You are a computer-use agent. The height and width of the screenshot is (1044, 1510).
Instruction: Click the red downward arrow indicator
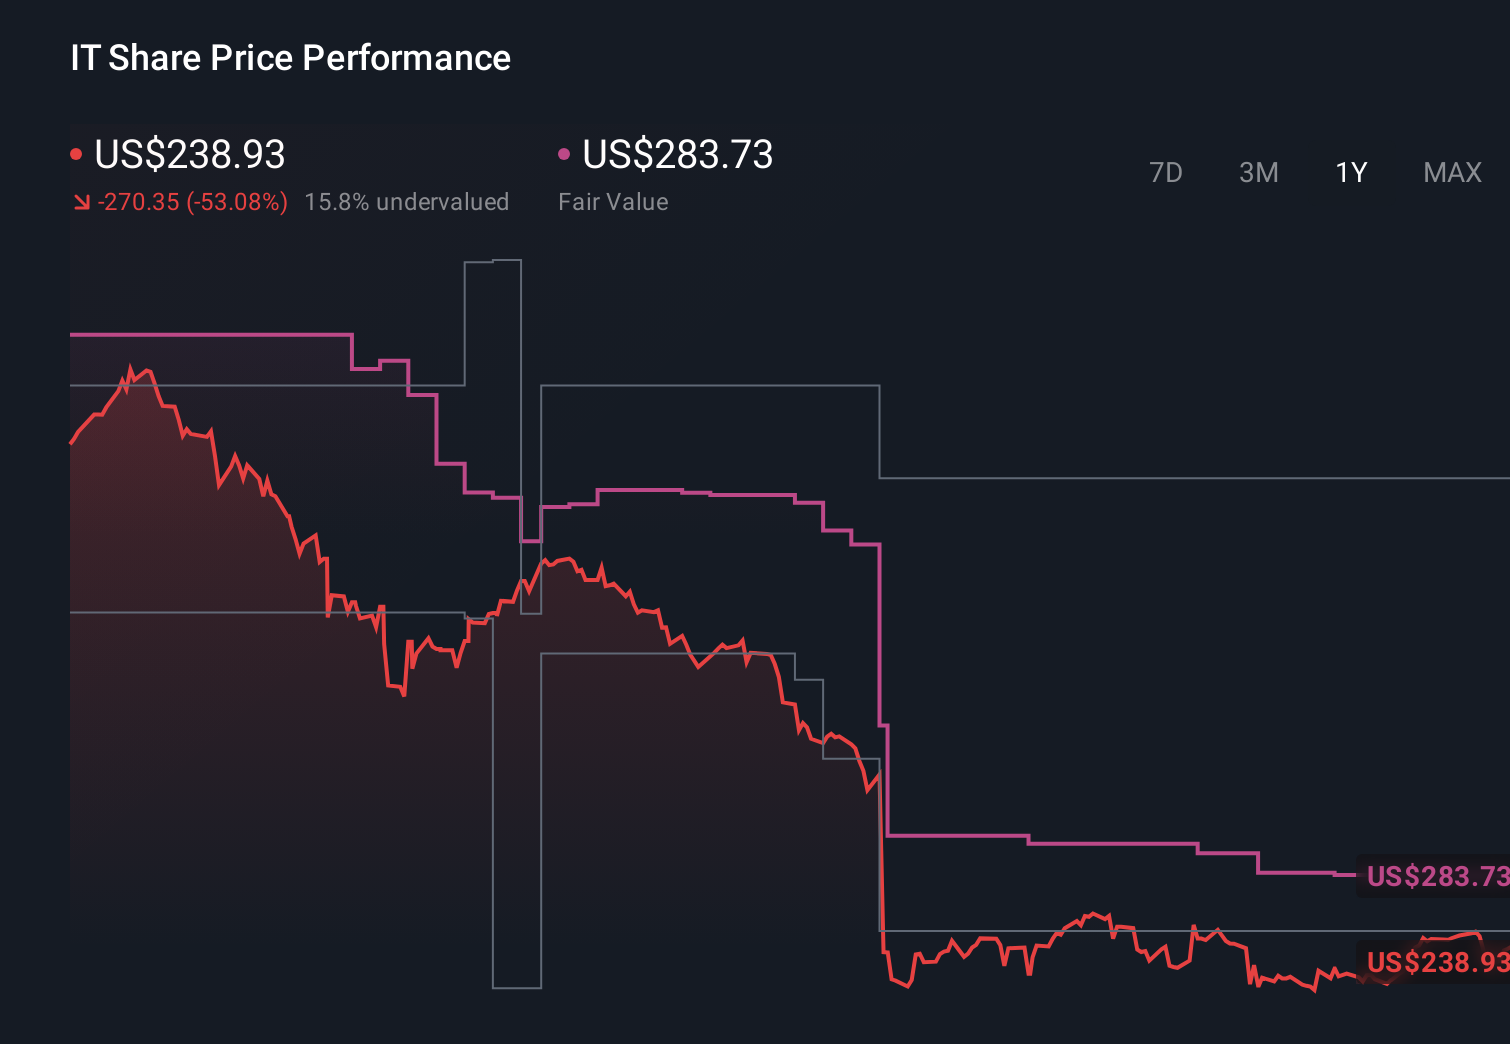click(x=81, y=201)
